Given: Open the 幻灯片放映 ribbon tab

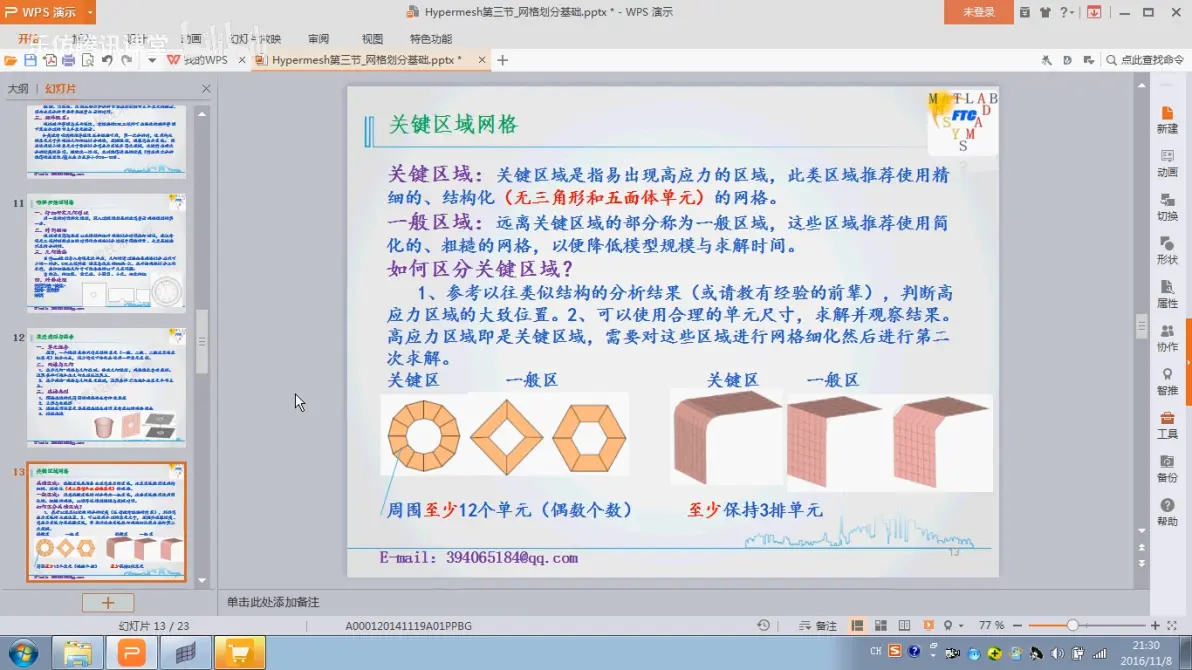Looking at the screenshot, I should pyautogui.click(x=255, y=39).
